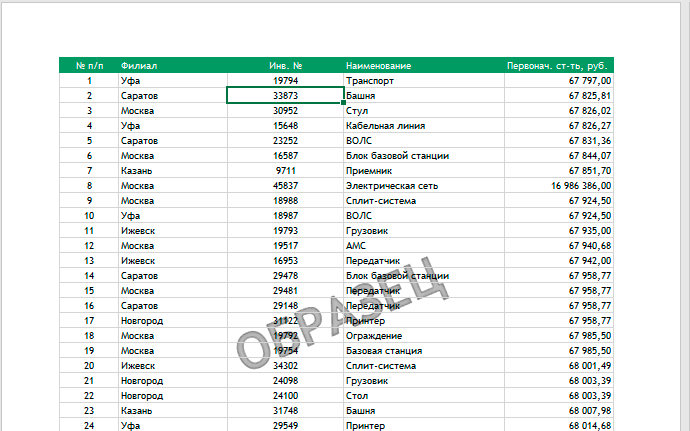This screenshot has height=431, width=690.
Task: Click the "№ п/п" header cell
Action: tap(89, 66)
